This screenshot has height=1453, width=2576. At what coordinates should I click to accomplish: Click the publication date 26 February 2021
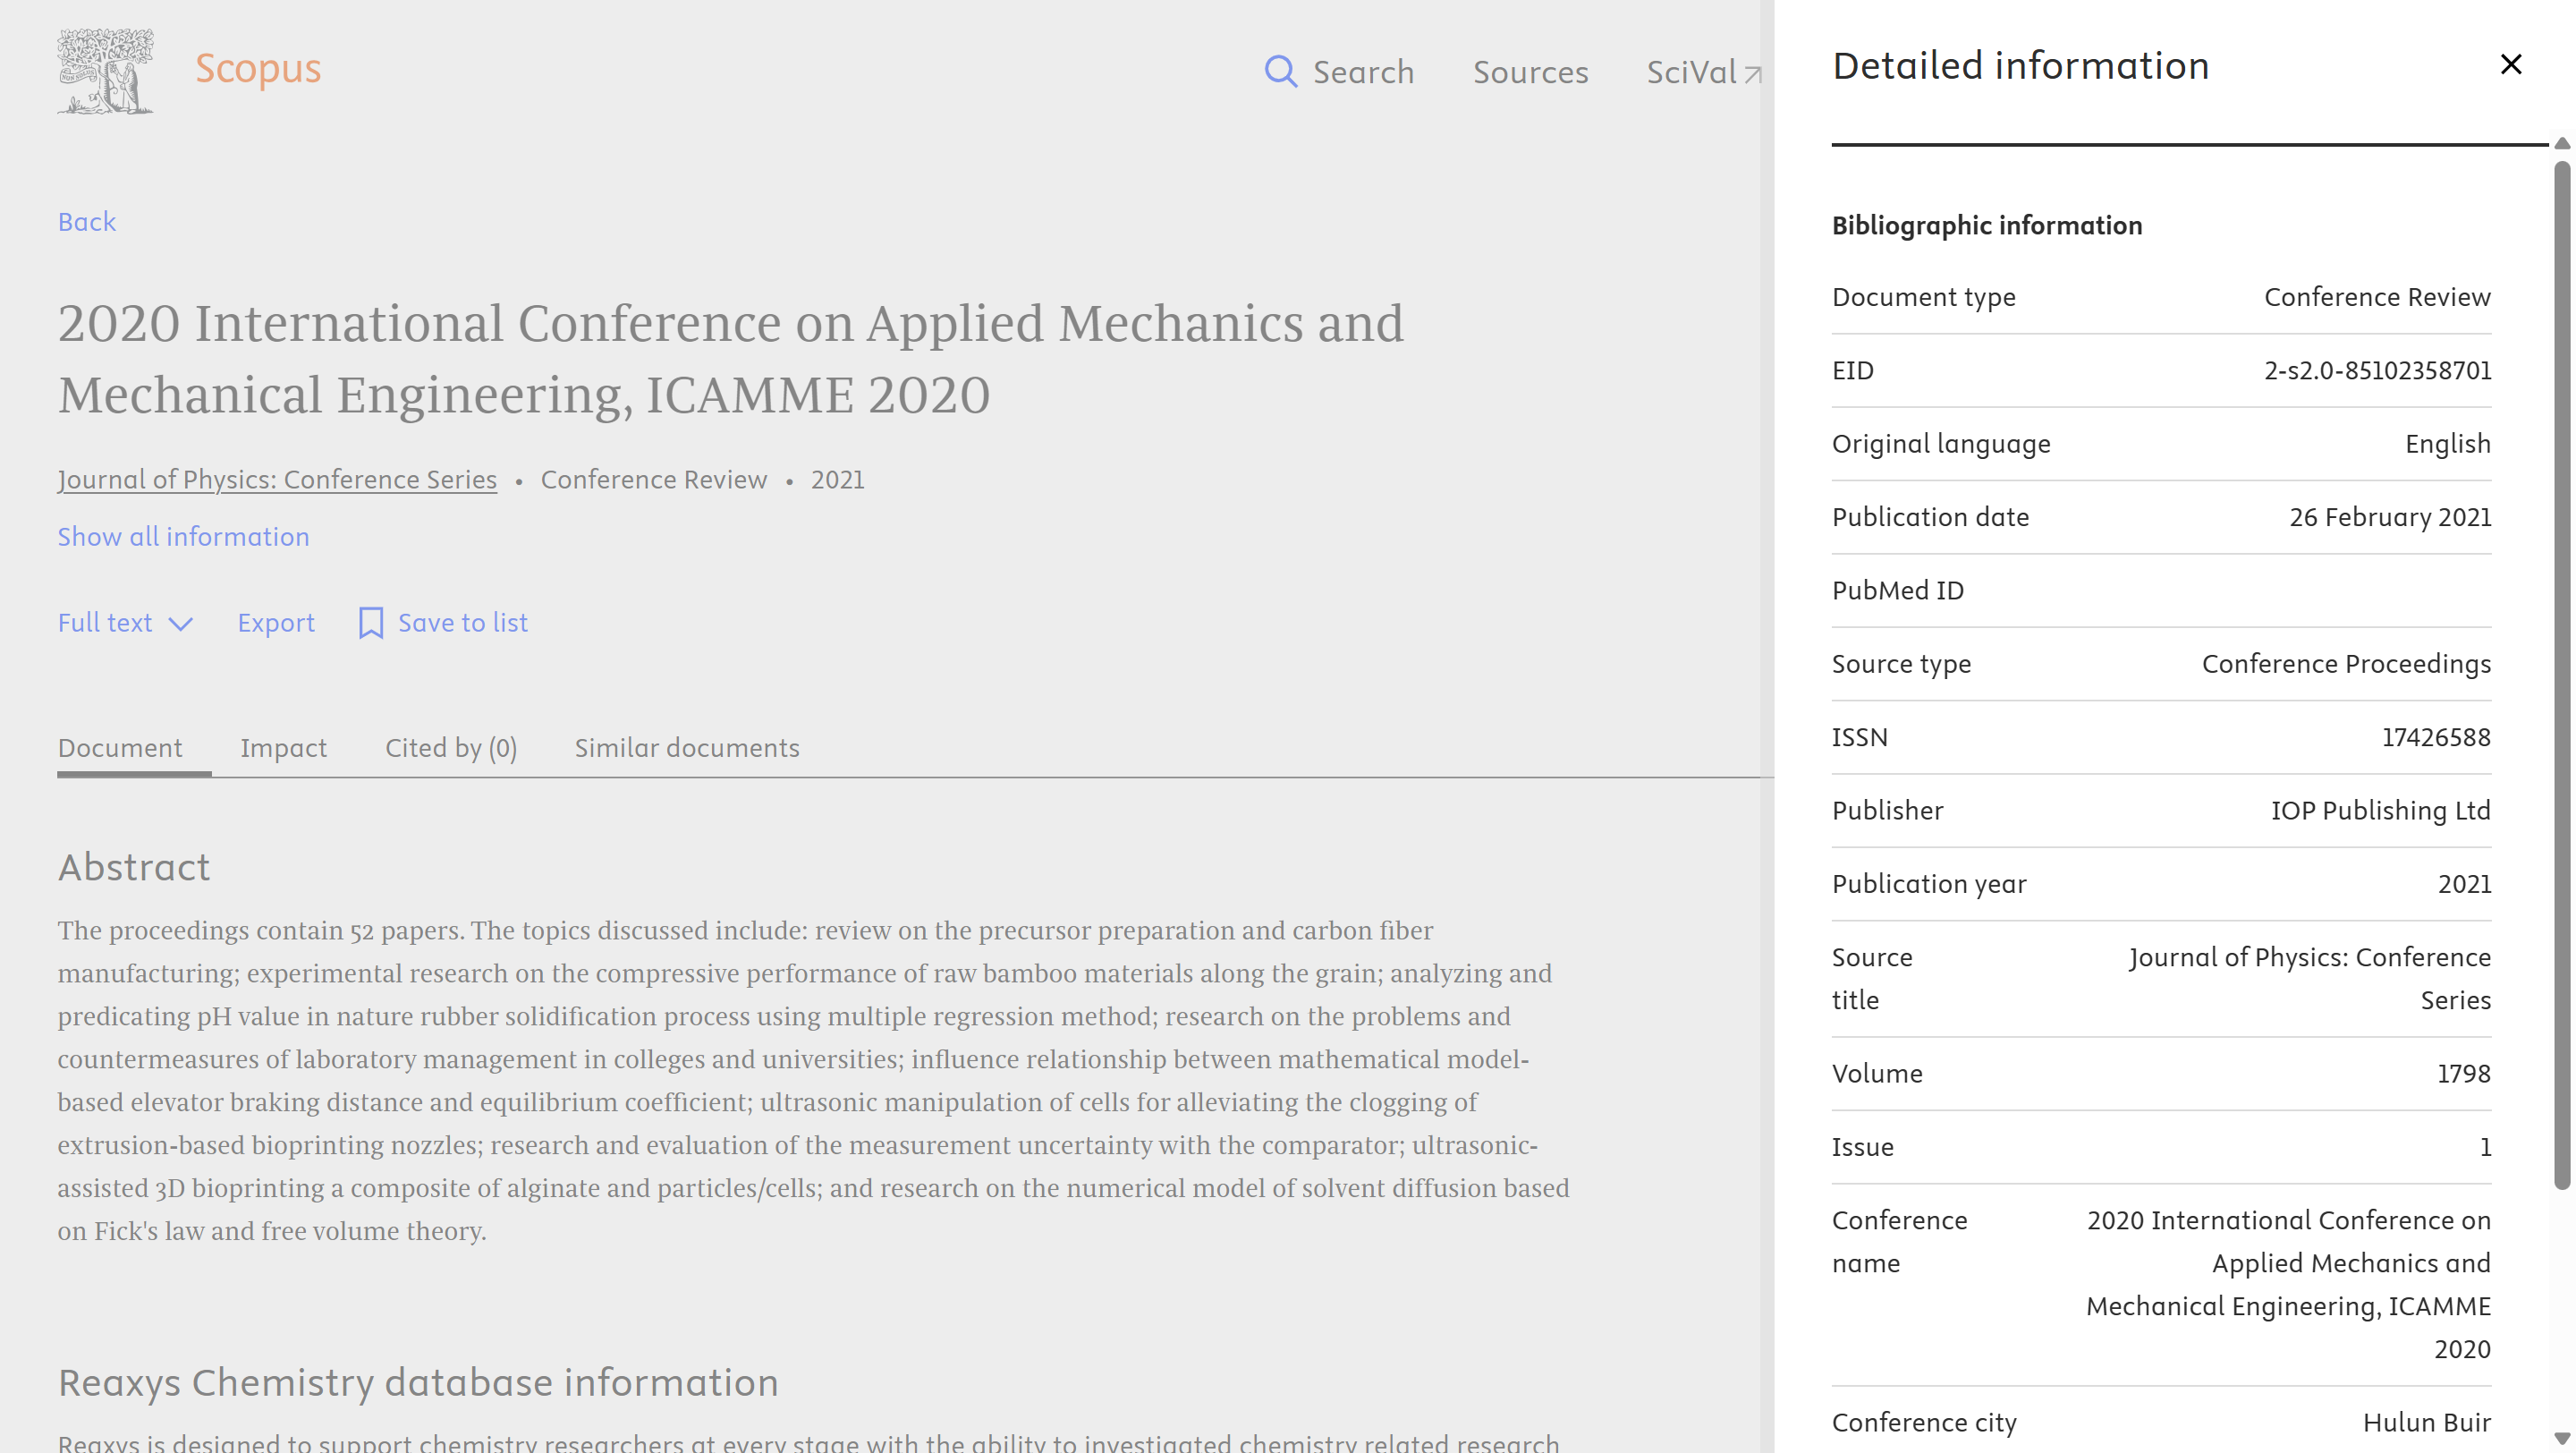(2390, 518)
